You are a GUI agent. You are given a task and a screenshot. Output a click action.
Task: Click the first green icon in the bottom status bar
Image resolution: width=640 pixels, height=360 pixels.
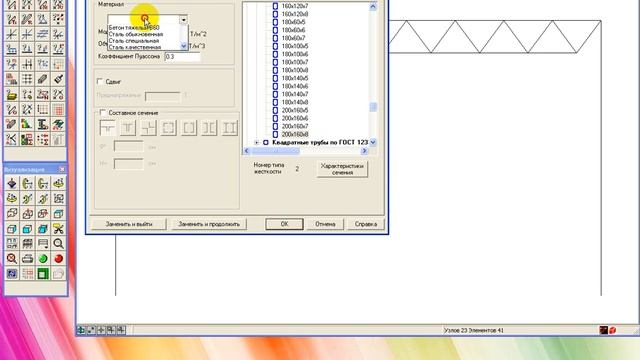81,330
